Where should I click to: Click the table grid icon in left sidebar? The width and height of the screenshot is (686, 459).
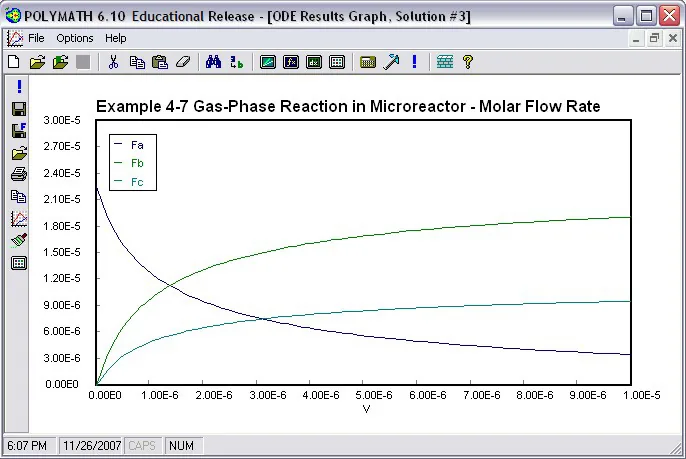(x=19, y=263)
